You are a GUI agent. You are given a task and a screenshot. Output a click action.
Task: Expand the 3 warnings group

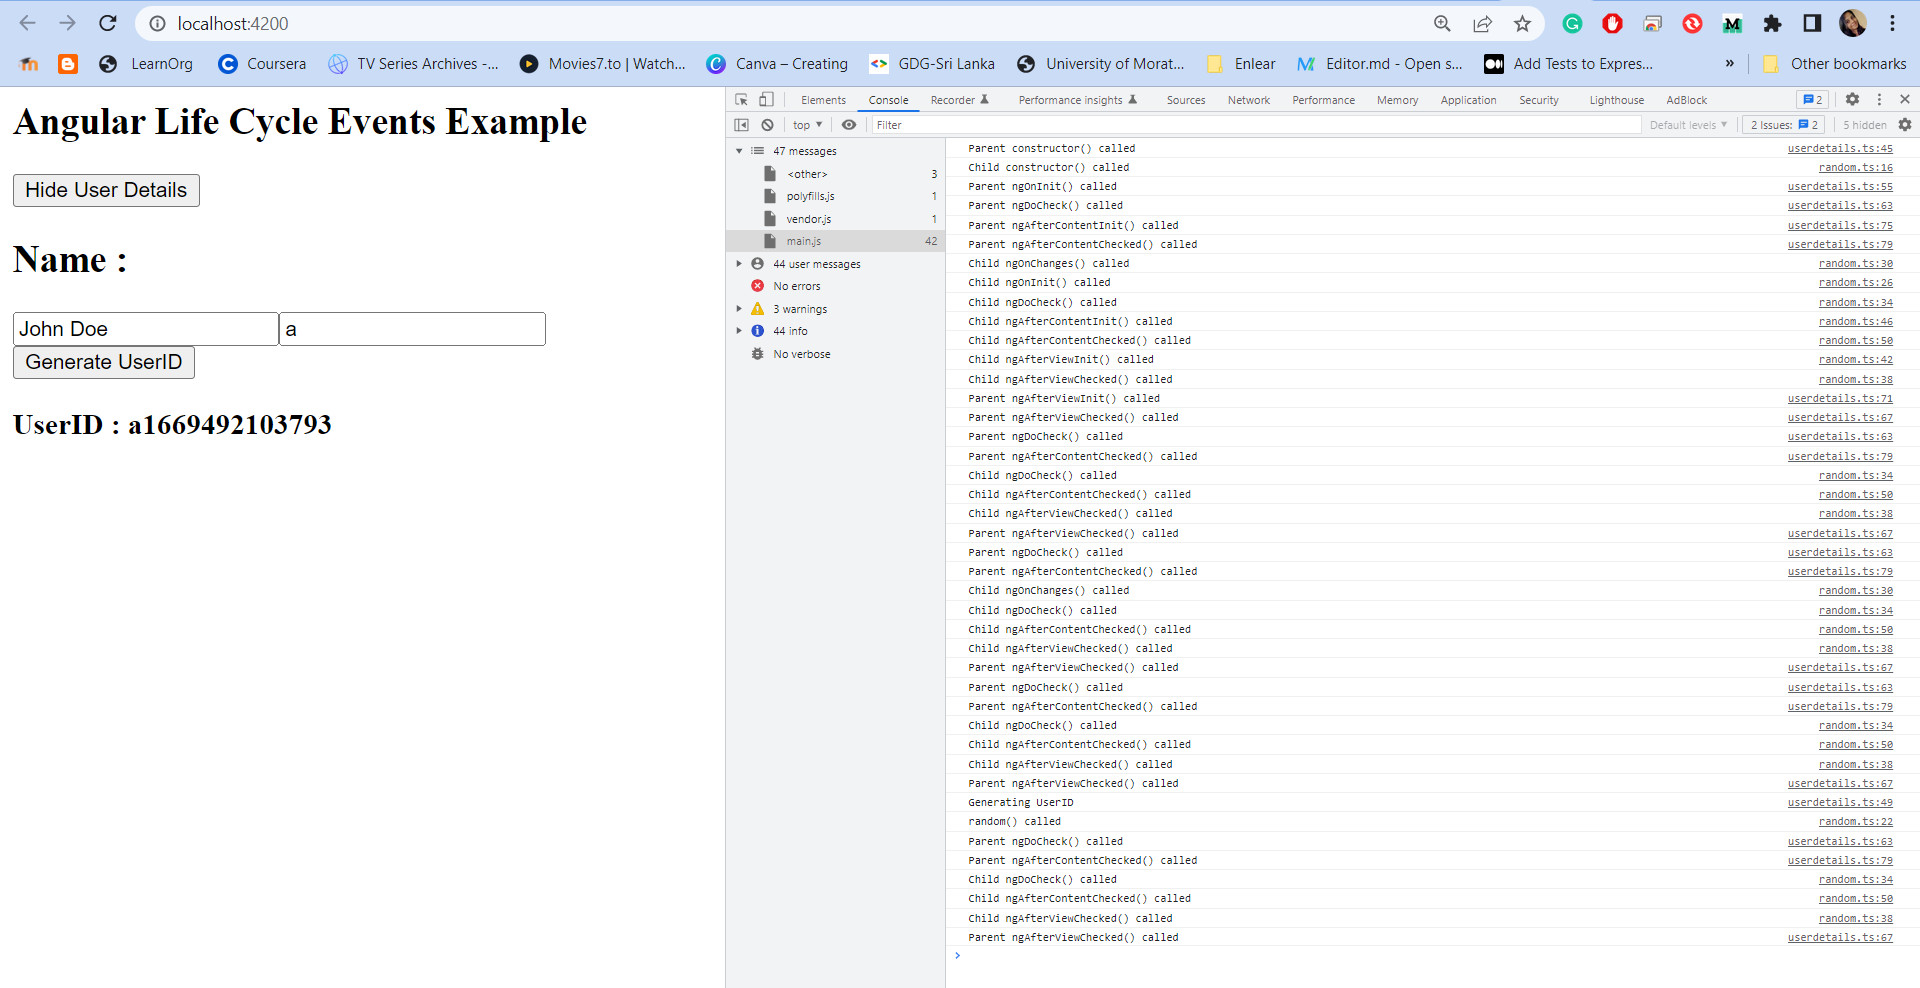pos(739,309)
